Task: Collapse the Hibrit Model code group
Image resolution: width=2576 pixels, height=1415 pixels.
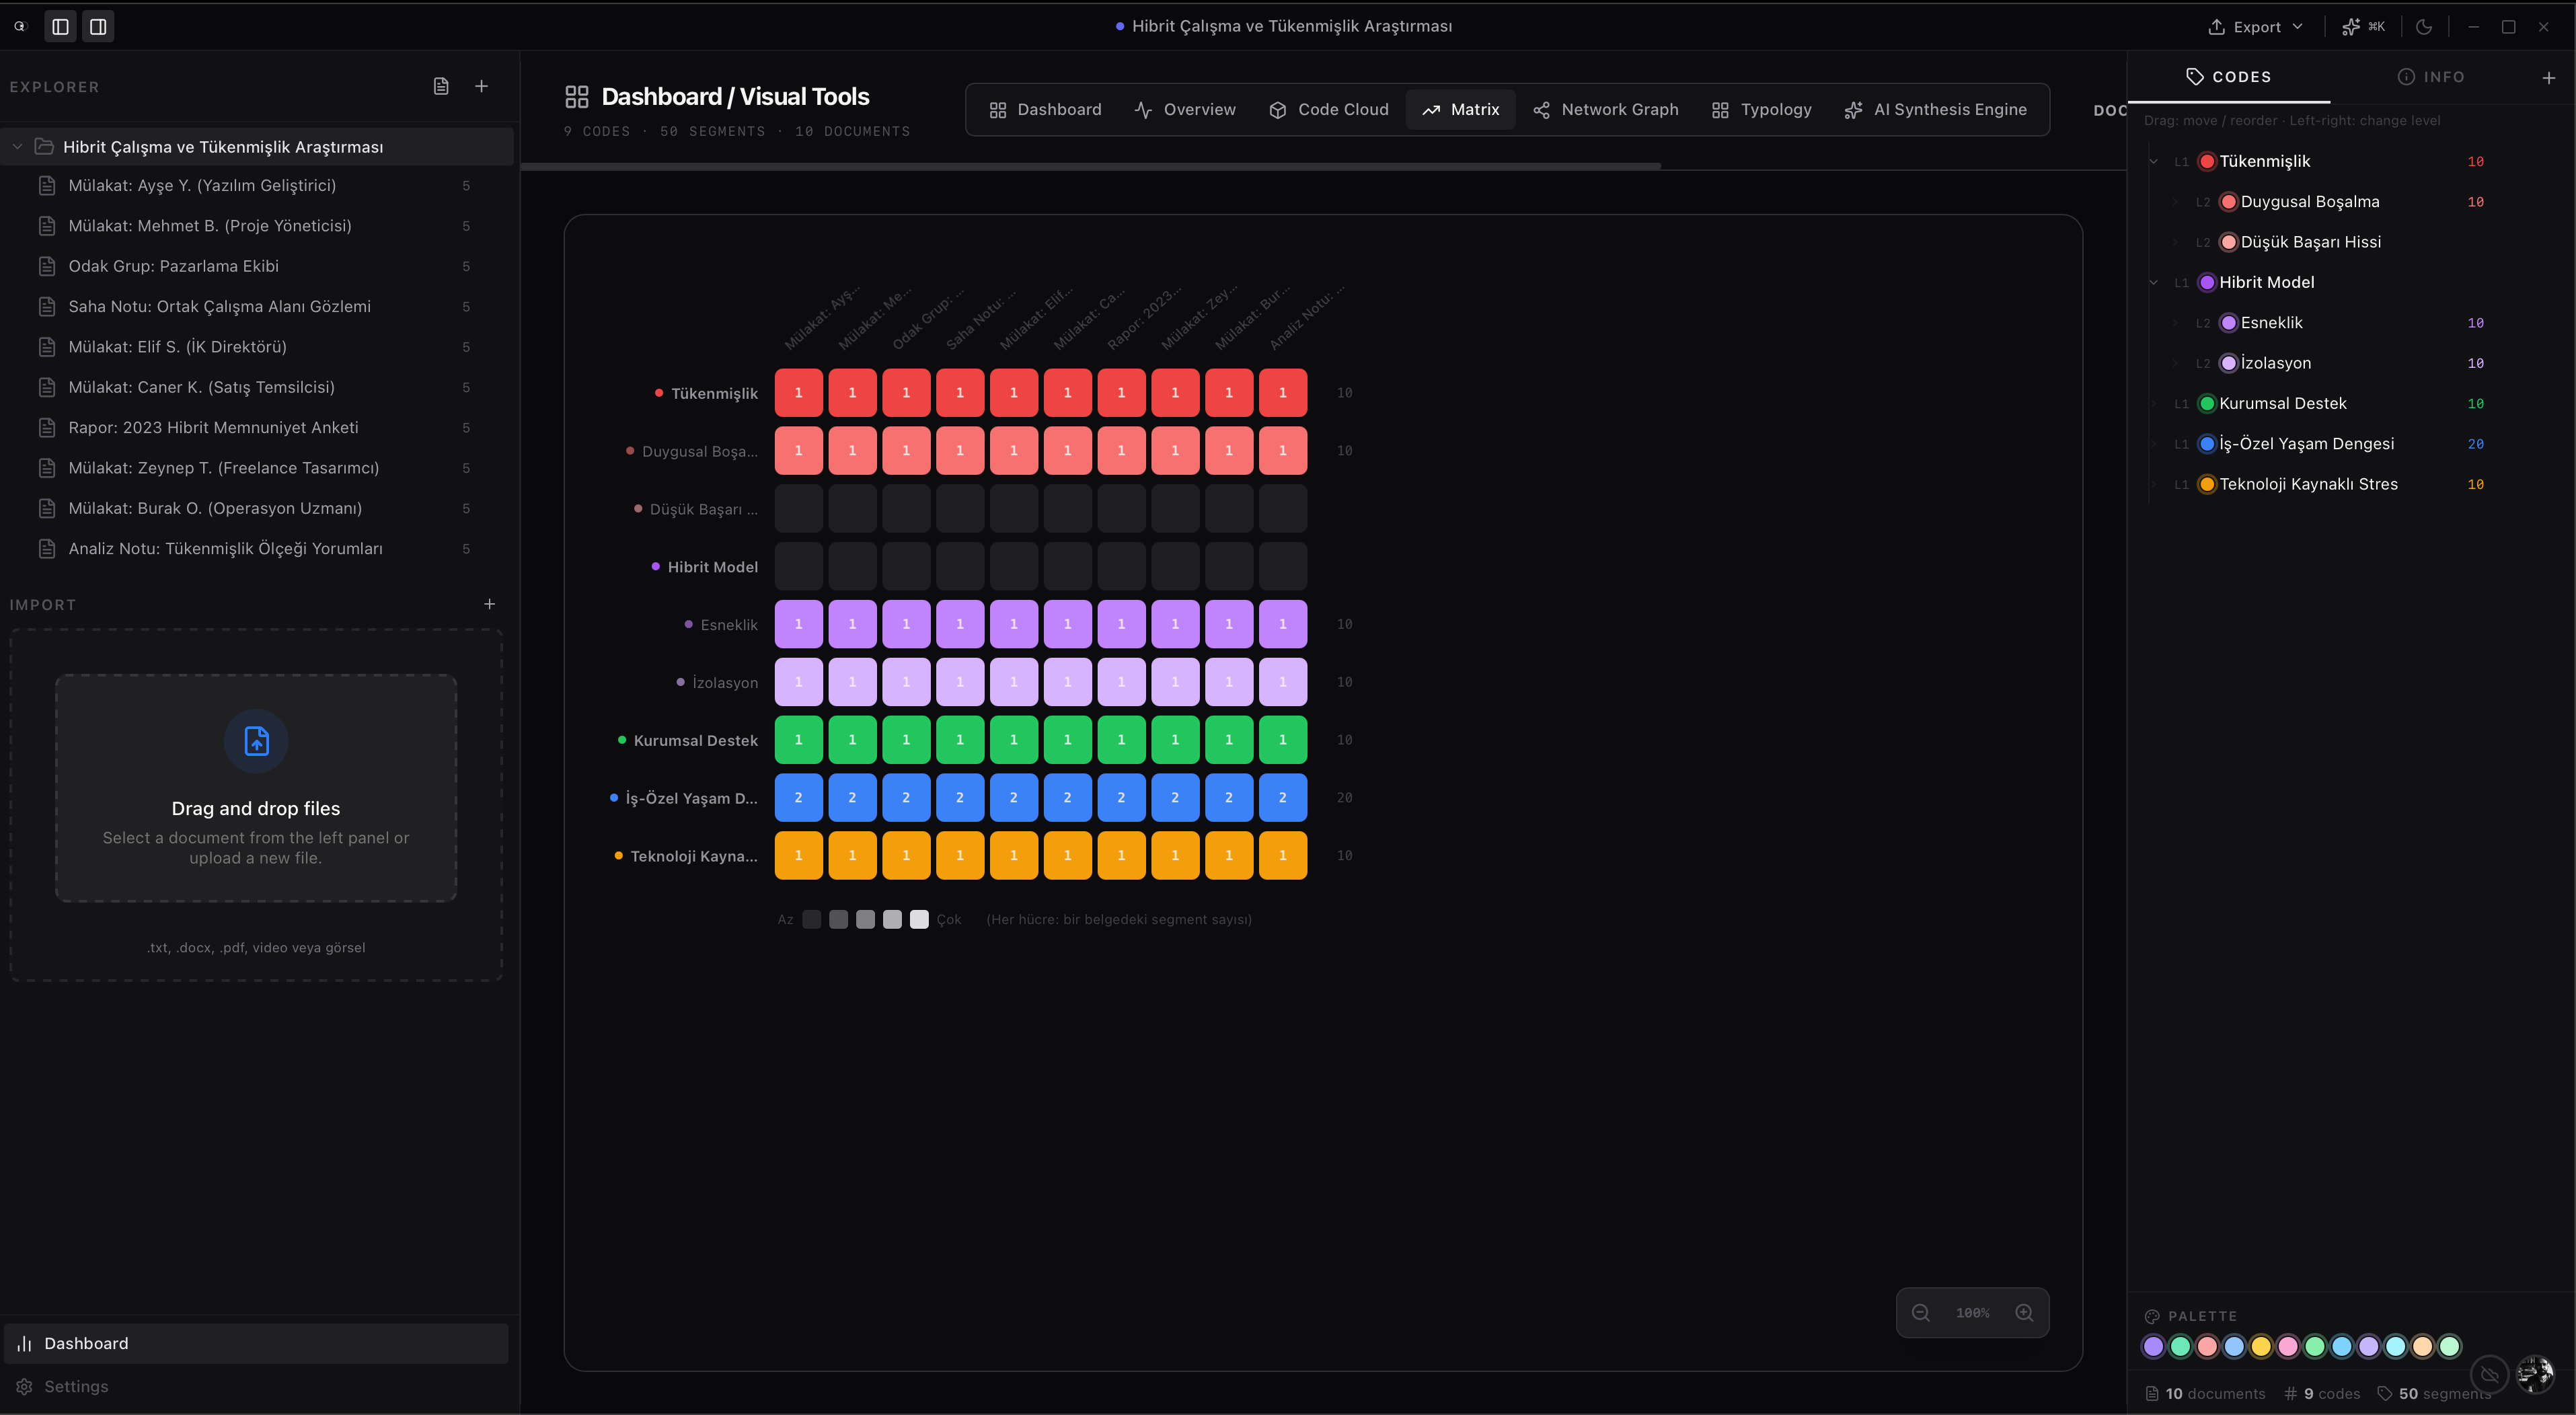Action: [2153, 283]
